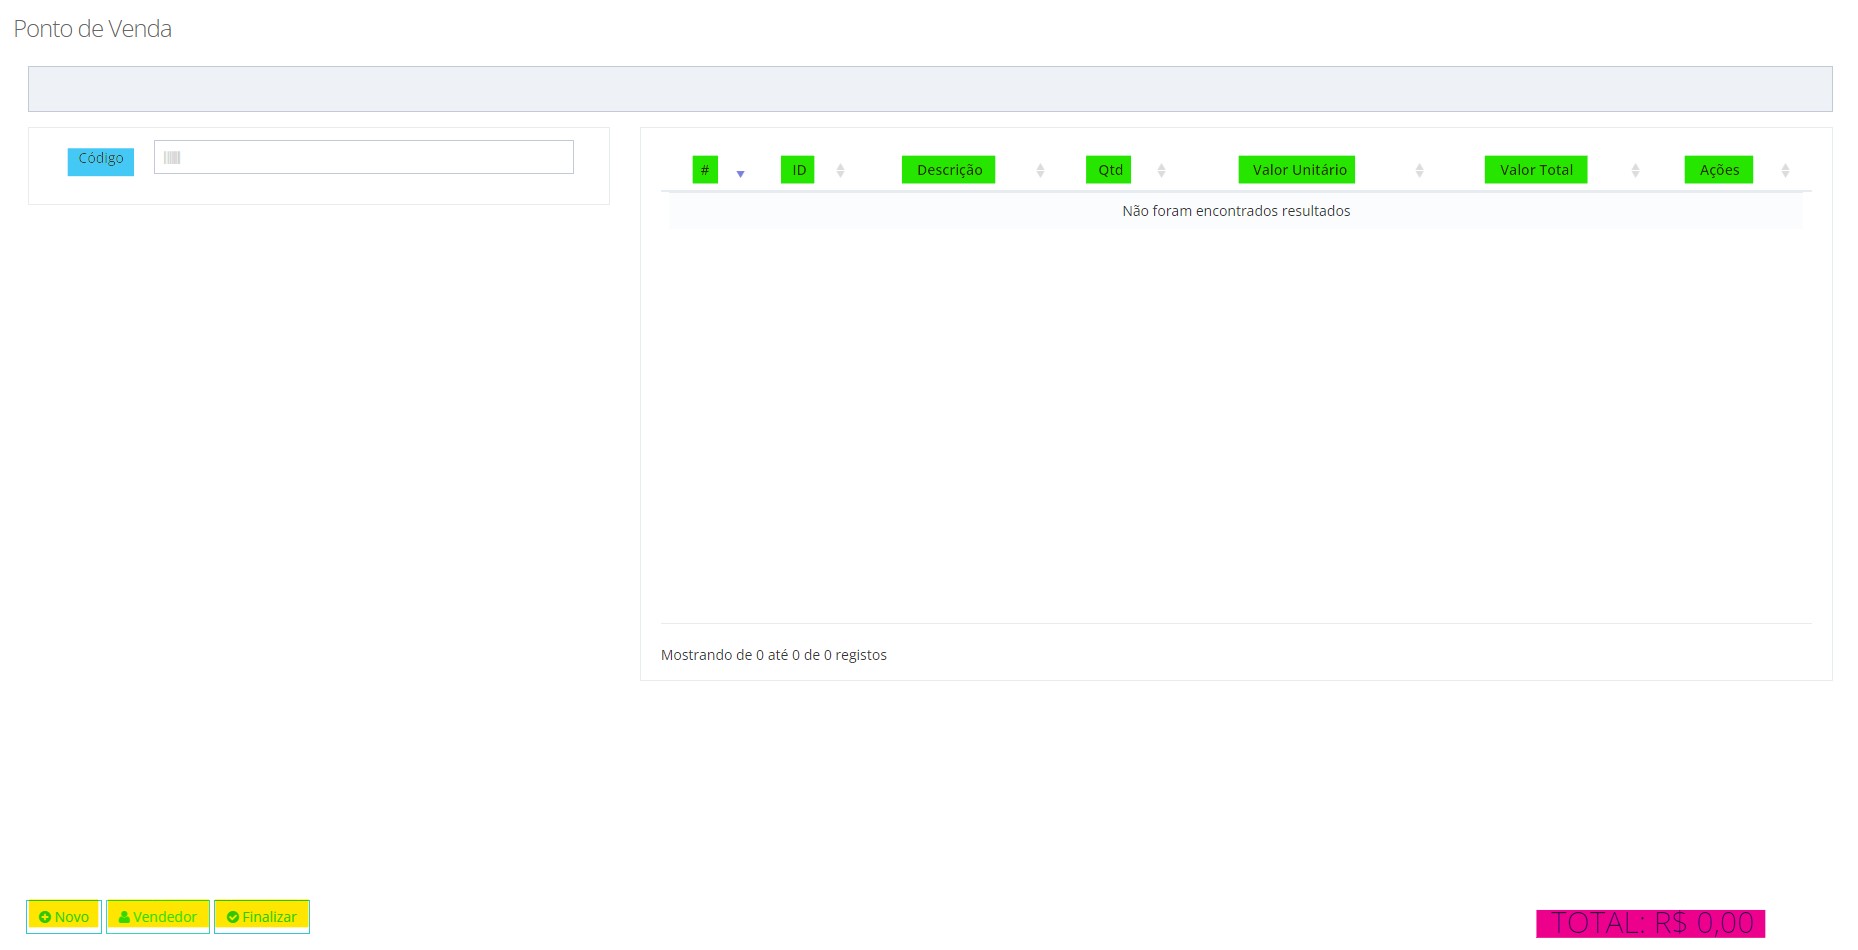
Task: Click the sort arrows next to ID
Action: [x=840, y=171]
